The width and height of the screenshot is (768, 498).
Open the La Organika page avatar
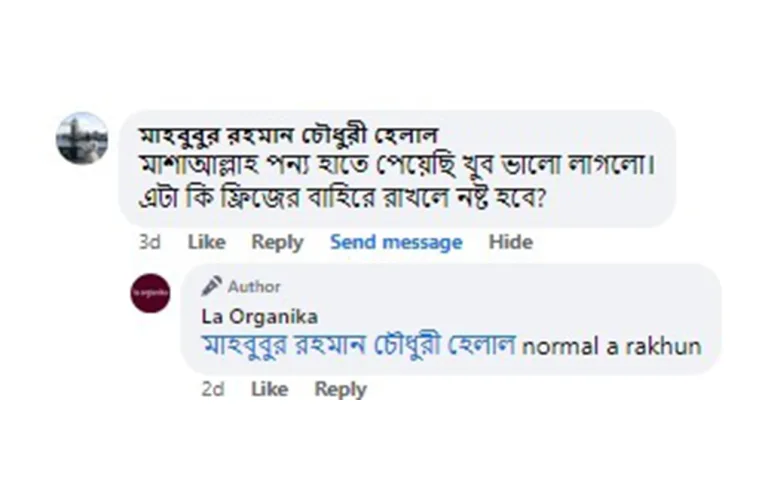point(150,293)
